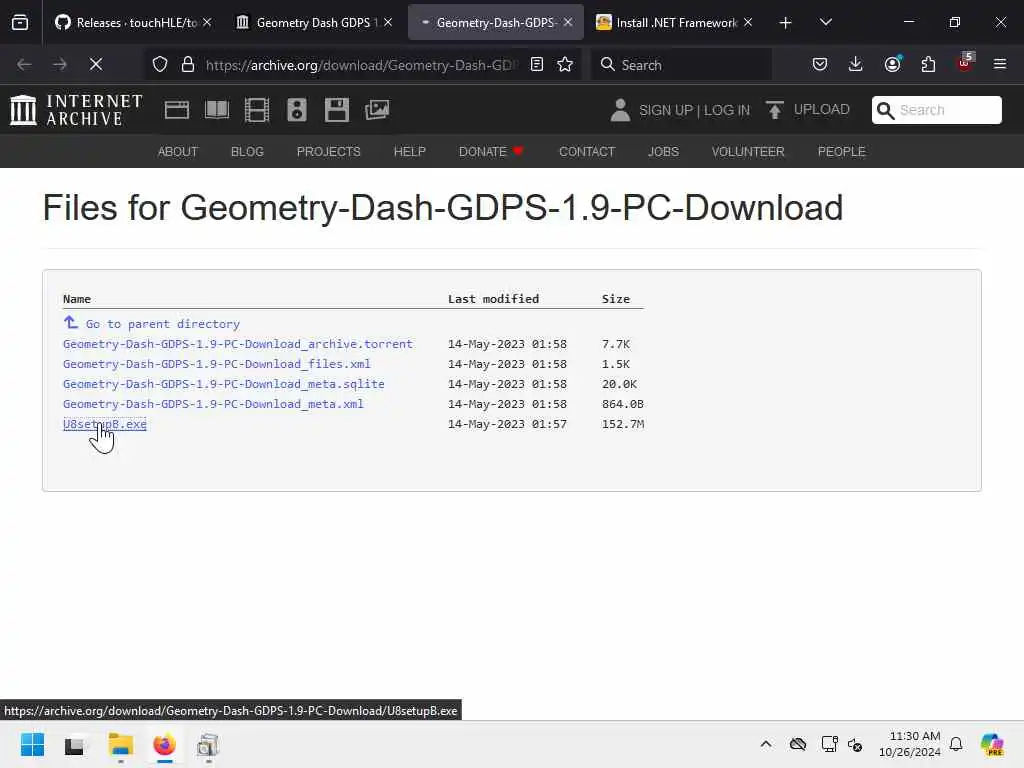This screenshot has width=1024, height=768.
Task: Download the _archive.torrent file
Action: point(238,344)
